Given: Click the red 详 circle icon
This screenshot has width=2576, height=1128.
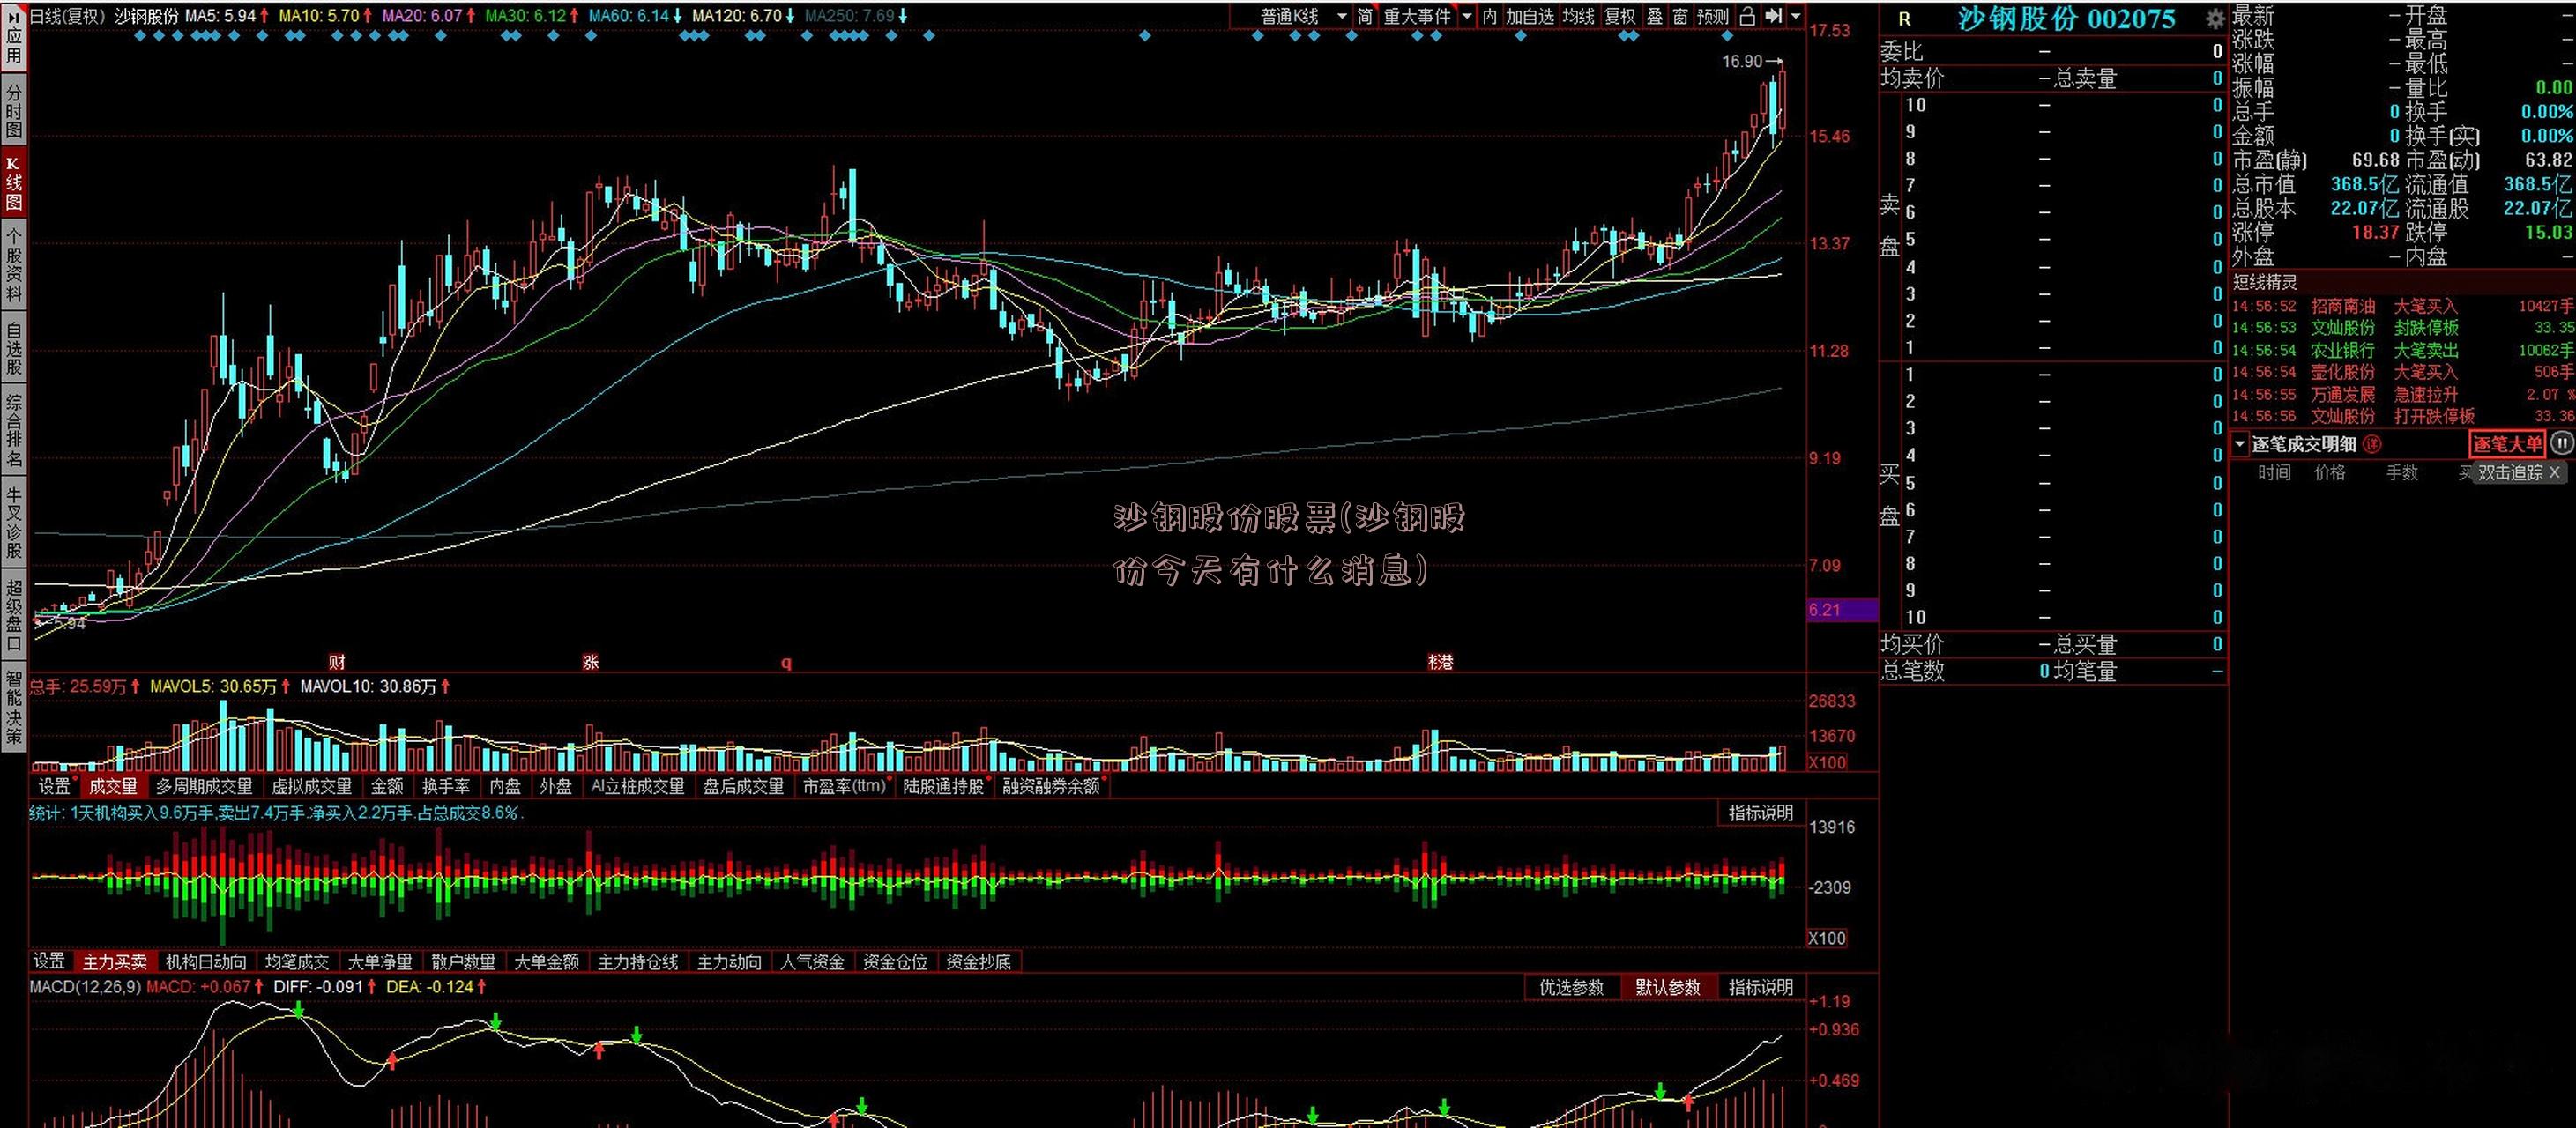Looking at the screenshot, I should [x=2372, y=444].
